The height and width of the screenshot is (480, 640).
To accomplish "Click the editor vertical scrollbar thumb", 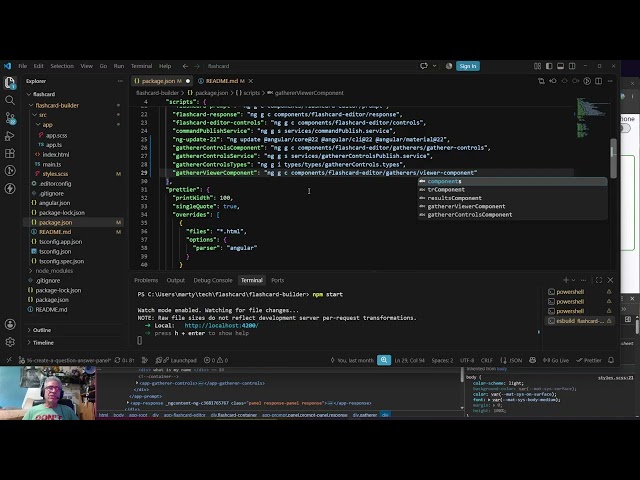I will click(x=613, y=158).
